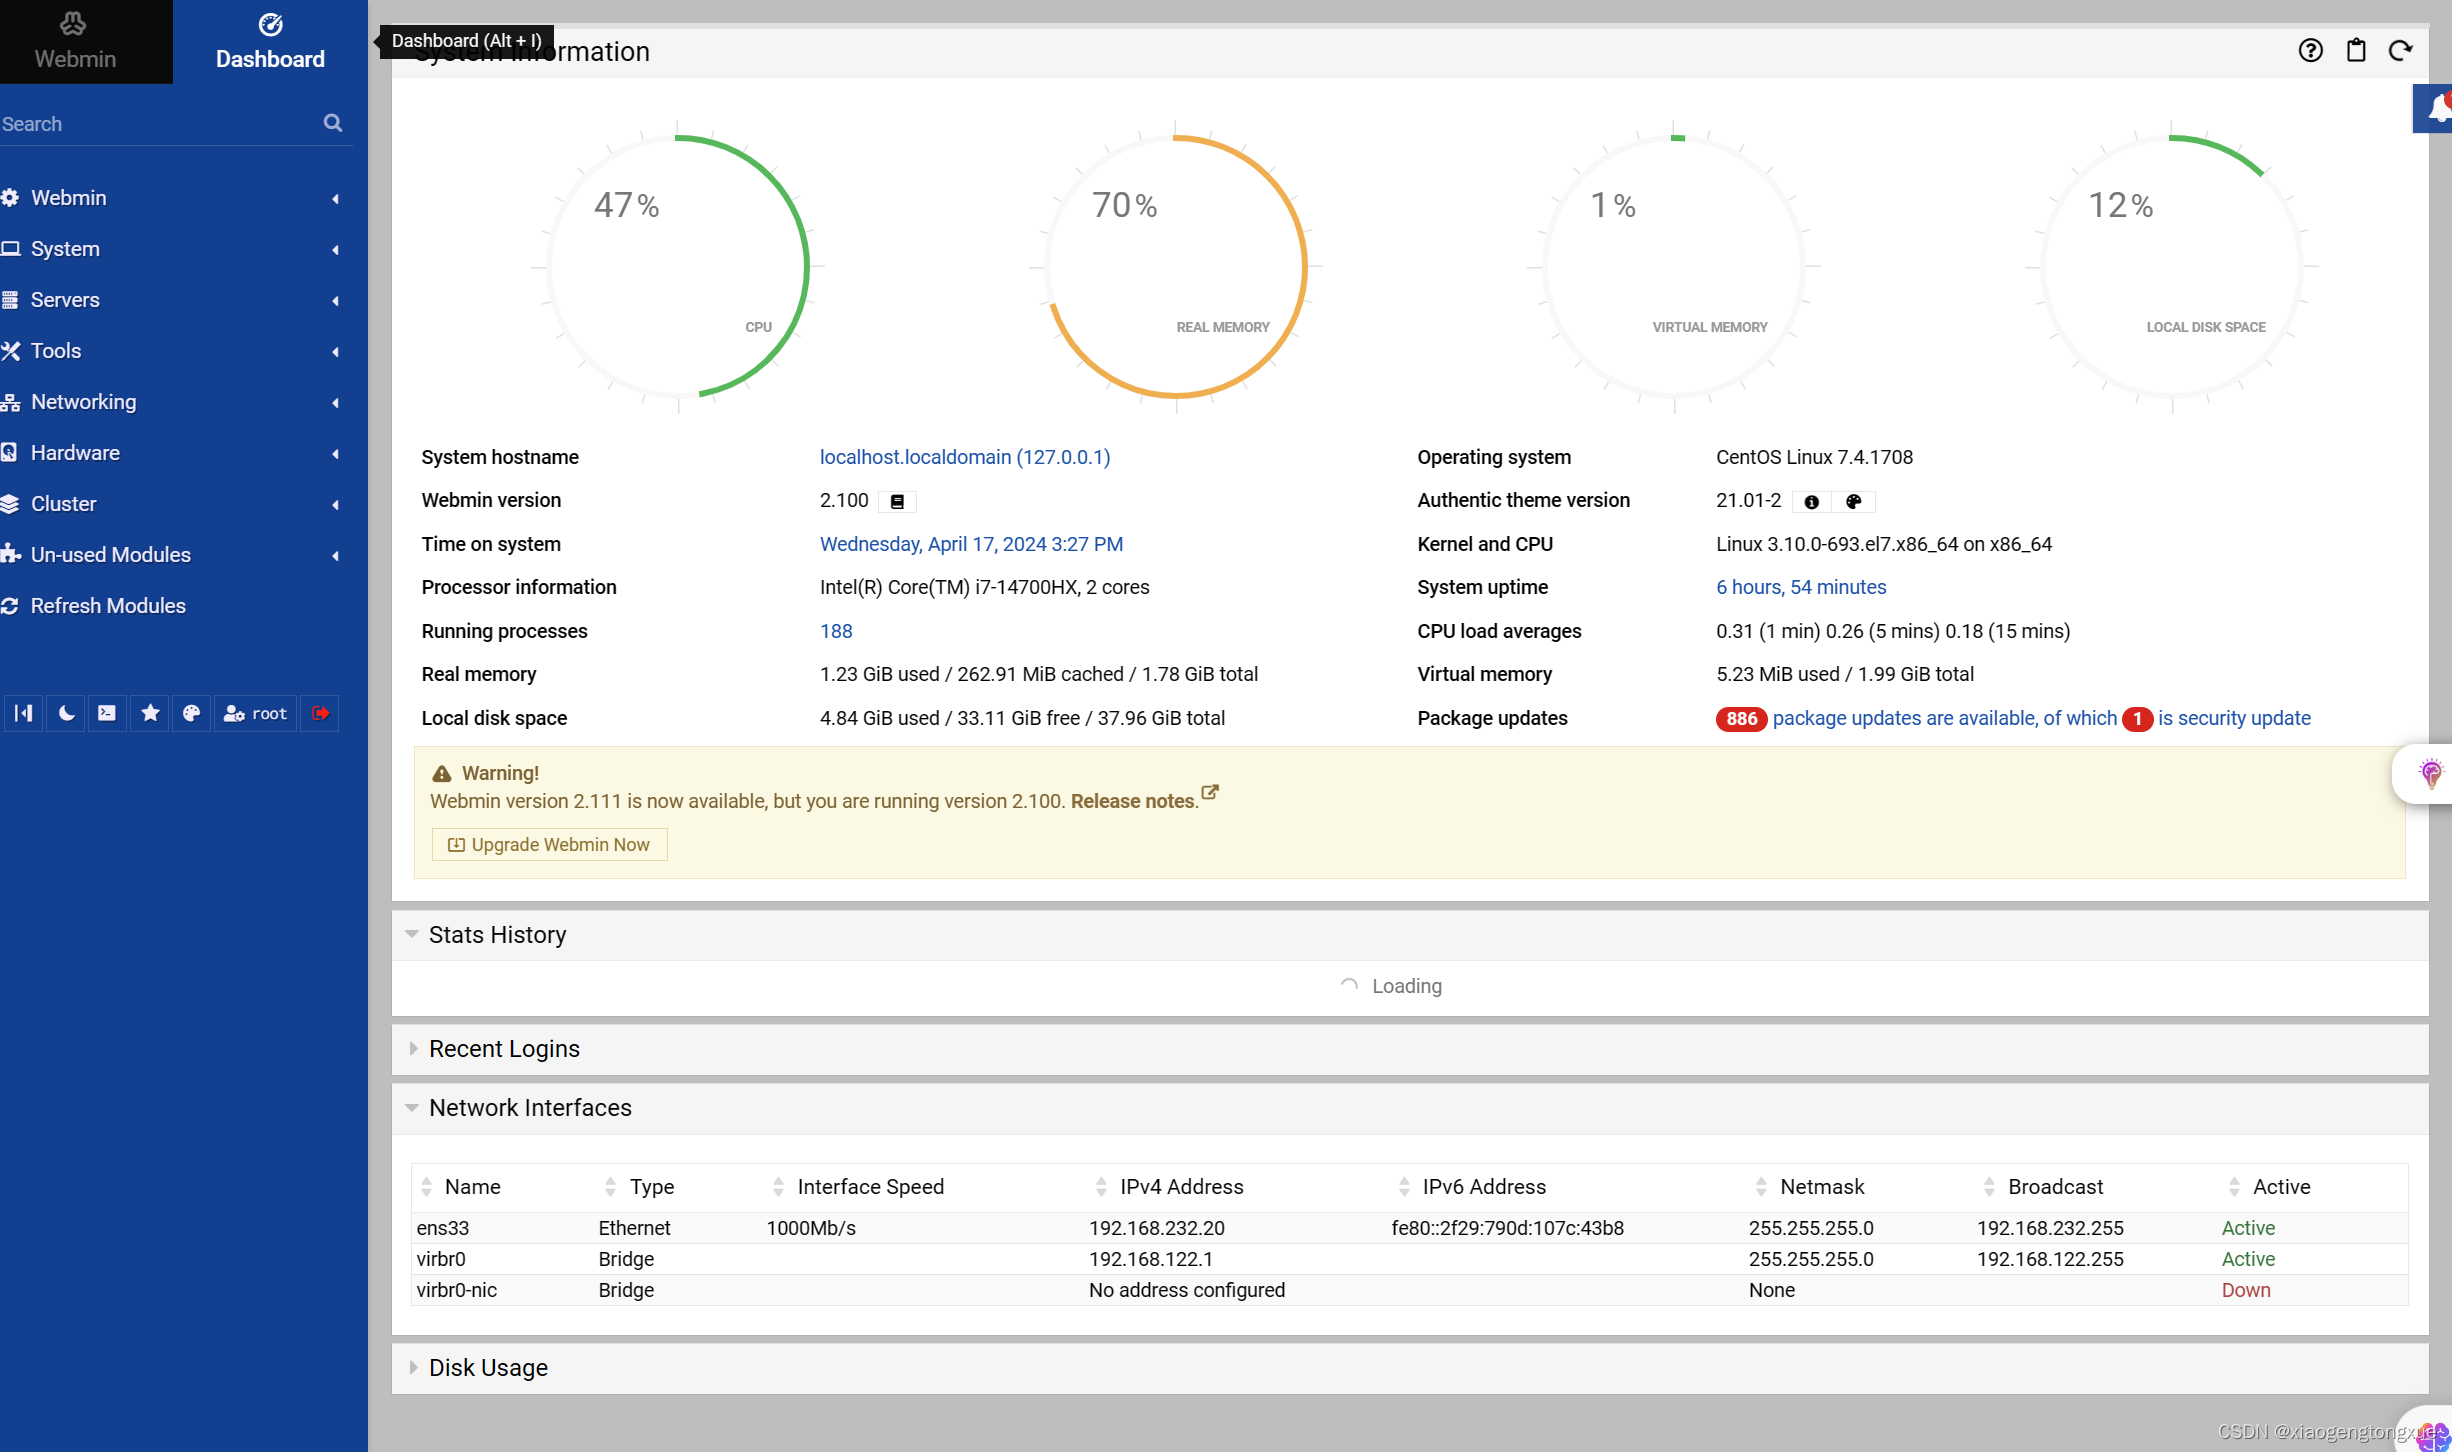Select the Network Interfaces section header
Screen dimensions: 2452x1452
[530, 1106]
